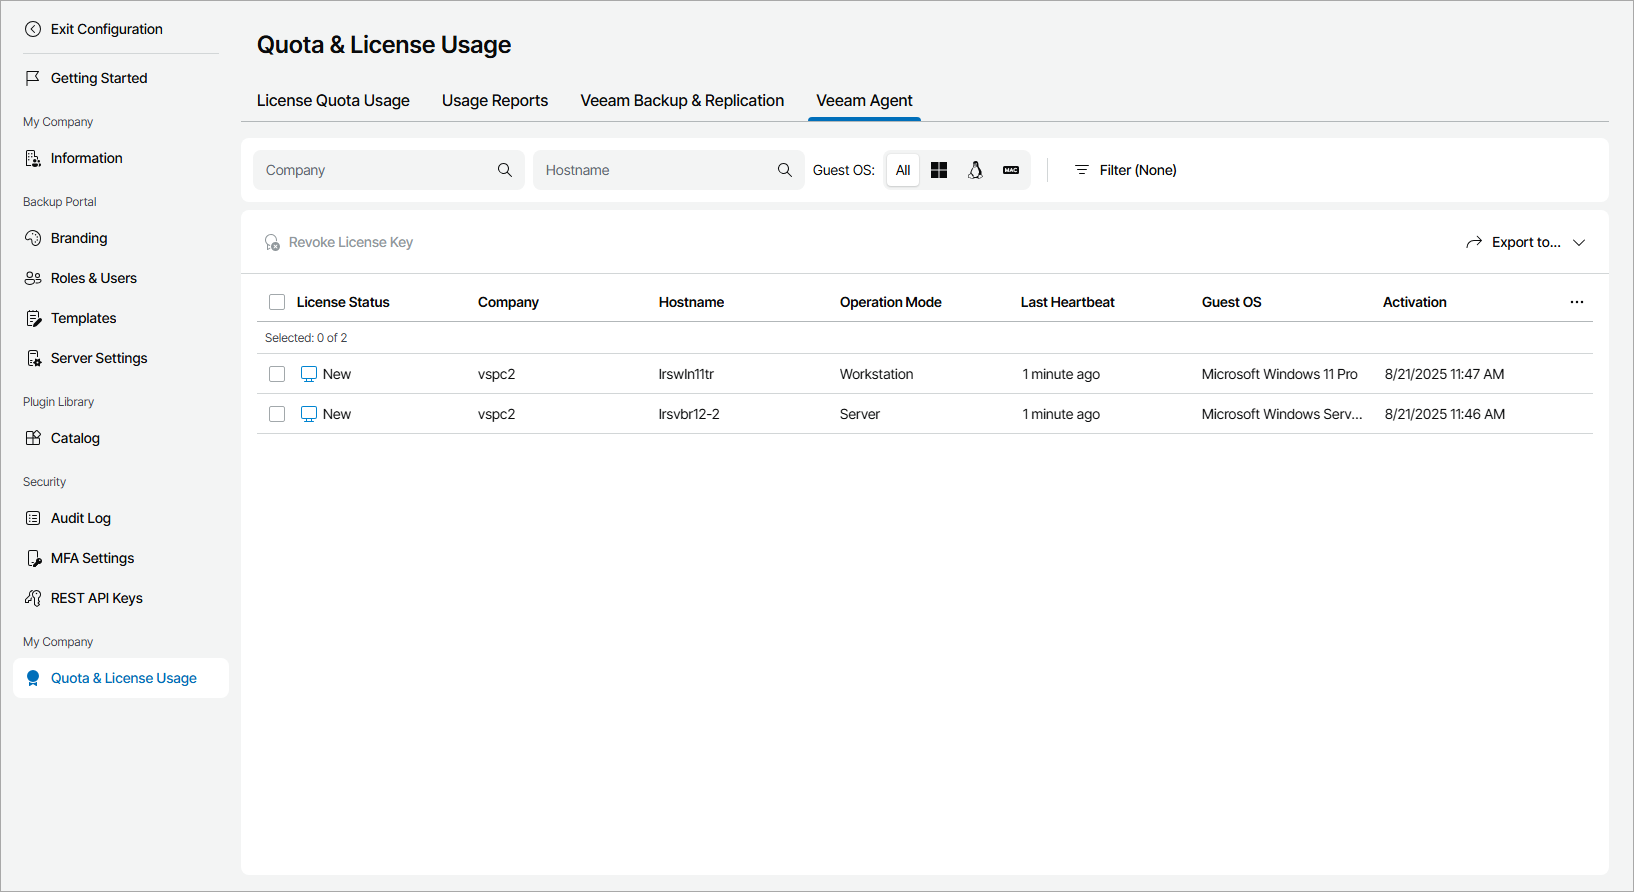Image resolution: width=1634 pixels, height=892 pixels.
Task: Click Server operation mode cell
Action: pyautogui.click(x=859, y=414)
